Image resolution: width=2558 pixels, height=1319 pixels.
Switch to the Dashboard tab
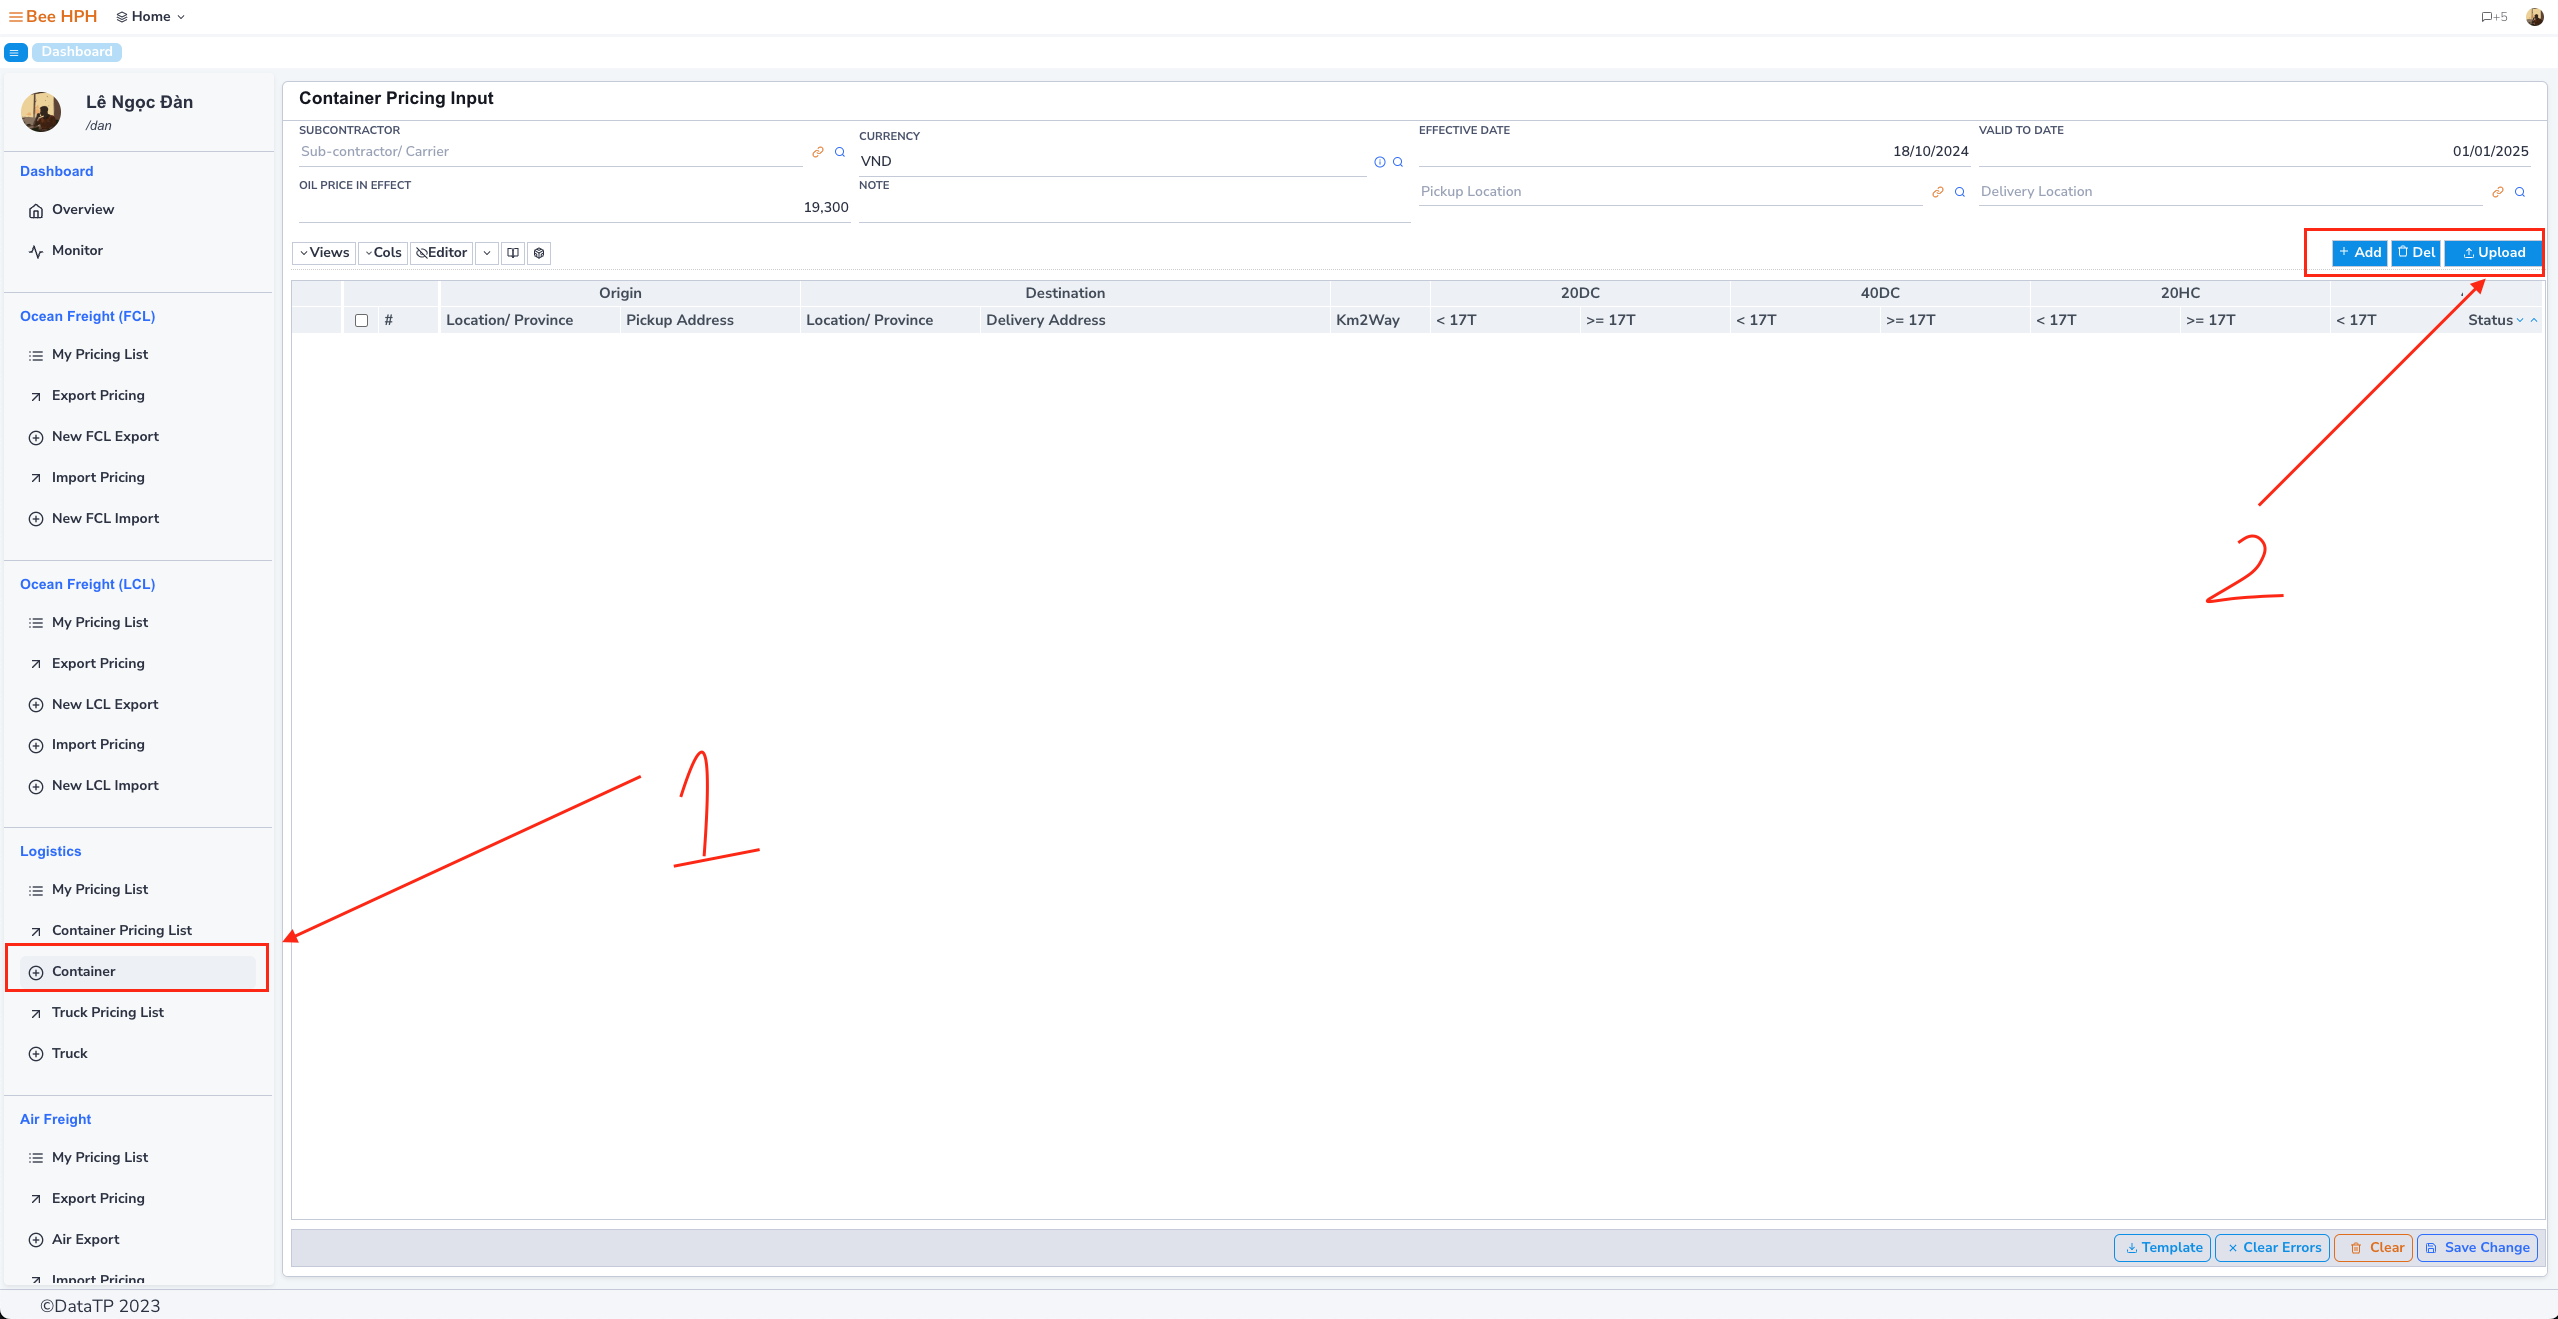[x=77, y=52]
